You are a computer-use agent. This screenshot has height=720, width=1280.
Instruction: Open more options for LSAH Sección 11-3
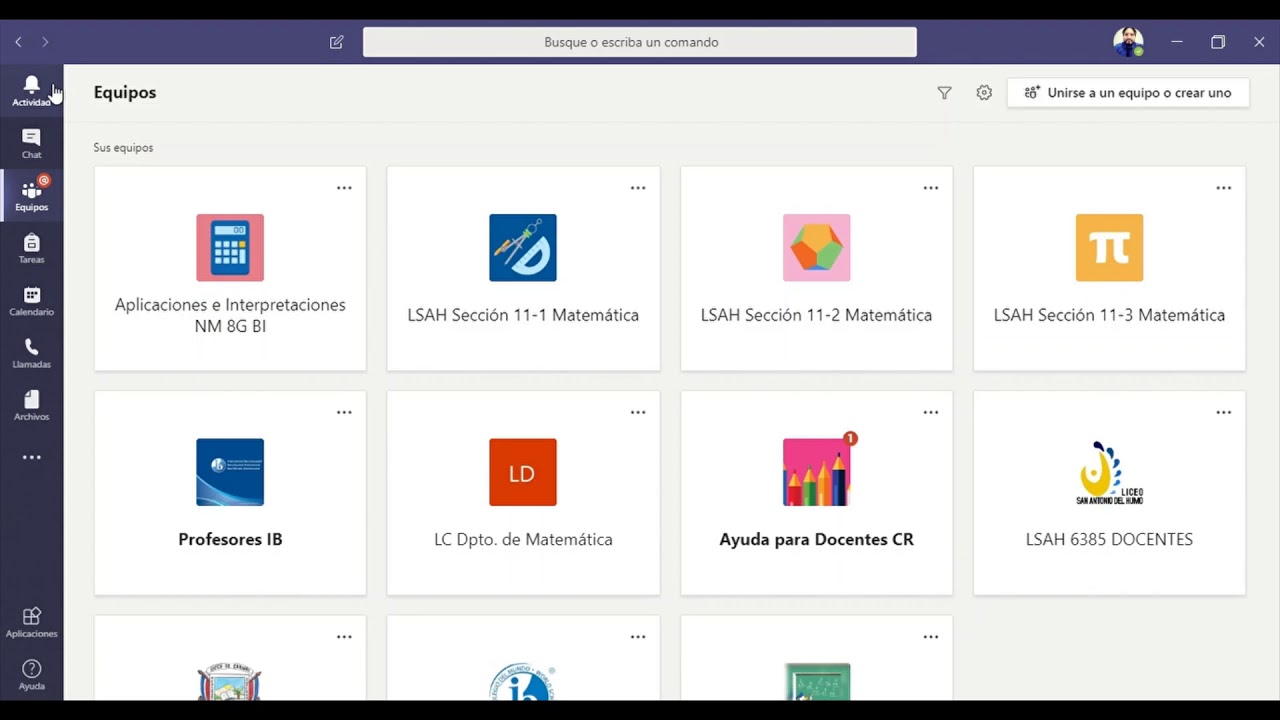point(1224,188)
